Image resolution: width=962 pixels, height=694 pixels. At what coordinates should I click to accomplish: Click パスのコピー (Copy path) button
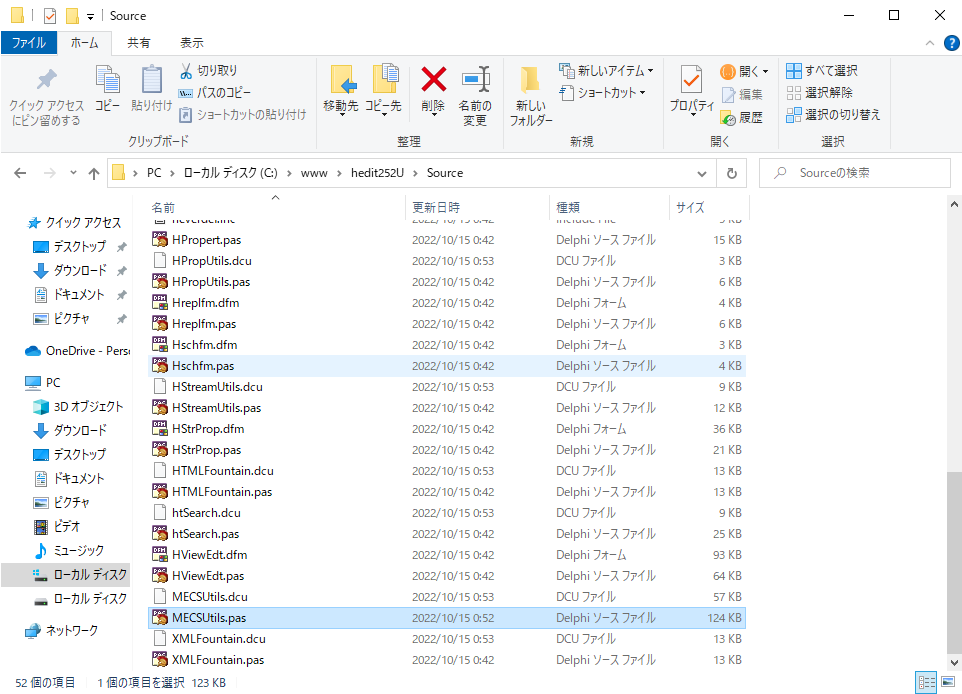[219, 93]
